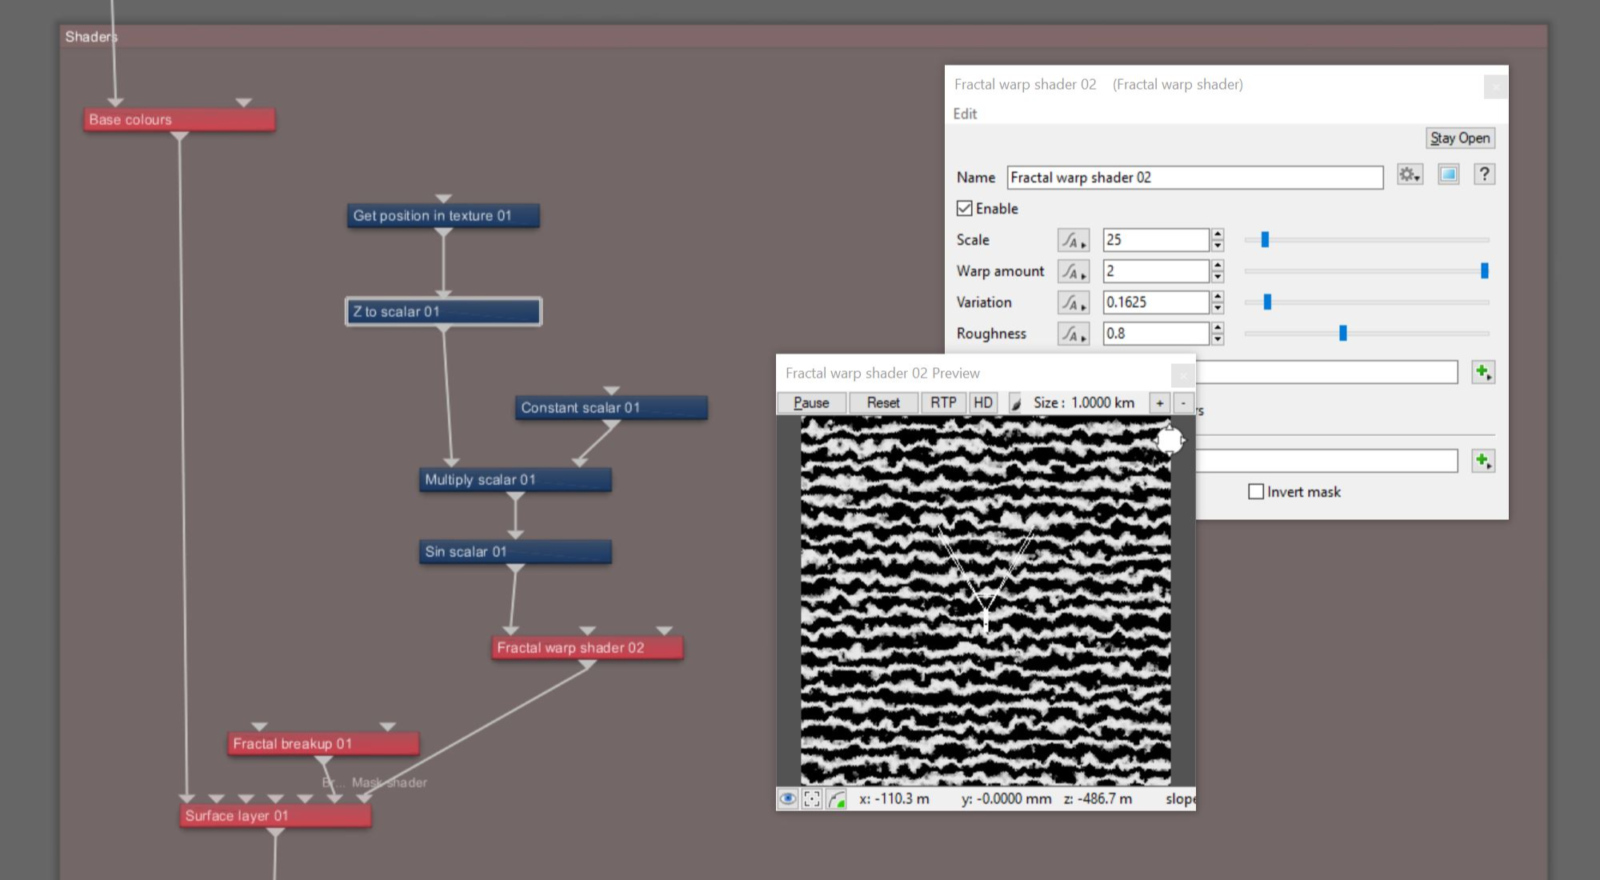Click the Roughness value field showing 0.8

pos(1156,334)
